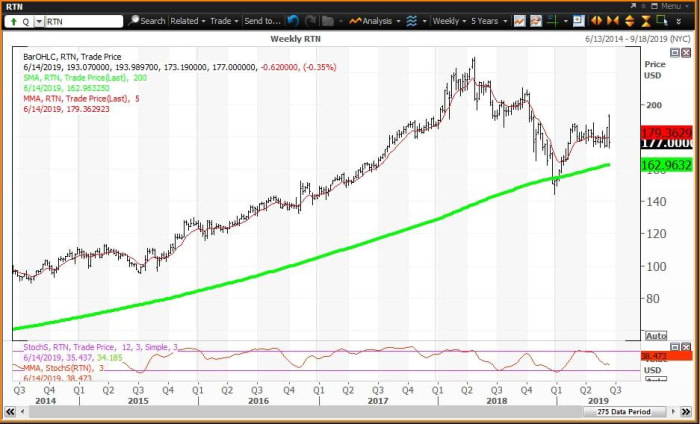Open the Trade menu
The width and height of the screenshot is (700, 424).
(224, 21)
